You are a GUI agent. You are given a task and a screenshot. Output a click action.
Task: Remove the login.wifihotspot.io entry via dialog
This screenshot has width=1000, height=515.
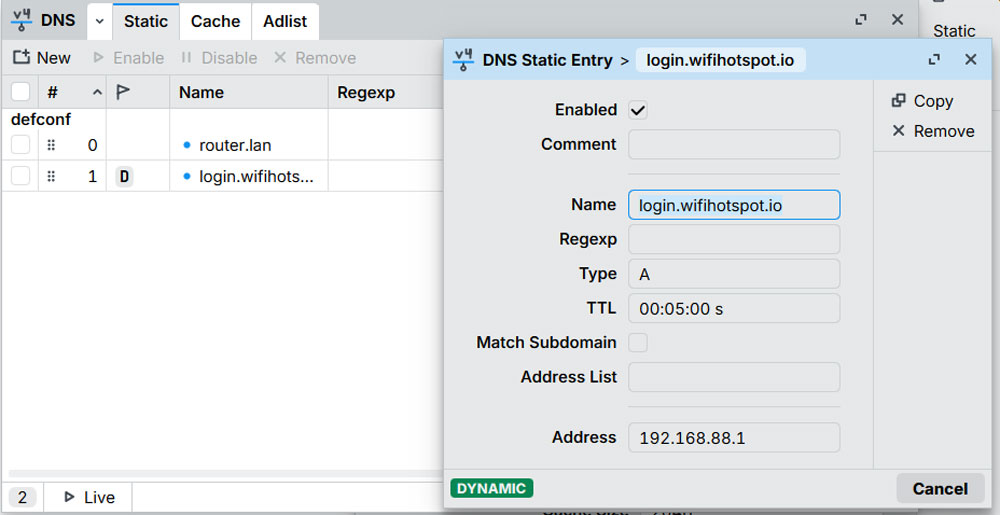pos(932,131)
